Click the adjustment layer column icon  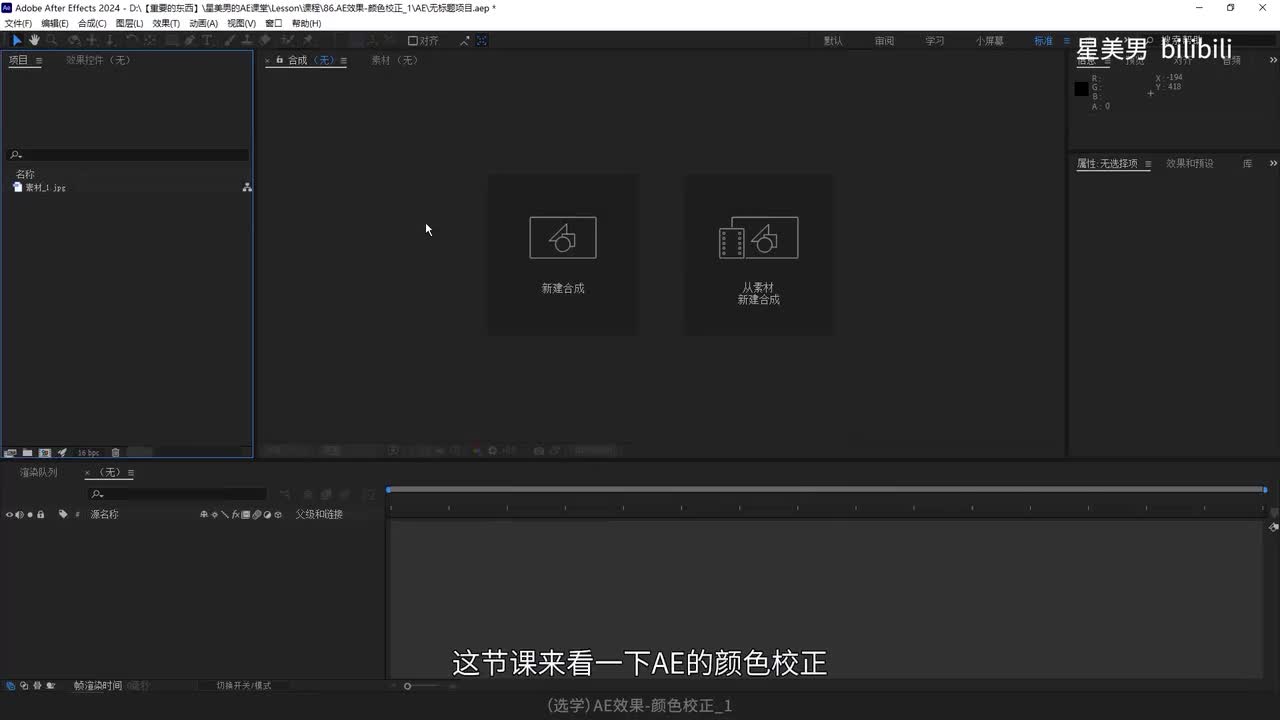(x=267, y=515)
